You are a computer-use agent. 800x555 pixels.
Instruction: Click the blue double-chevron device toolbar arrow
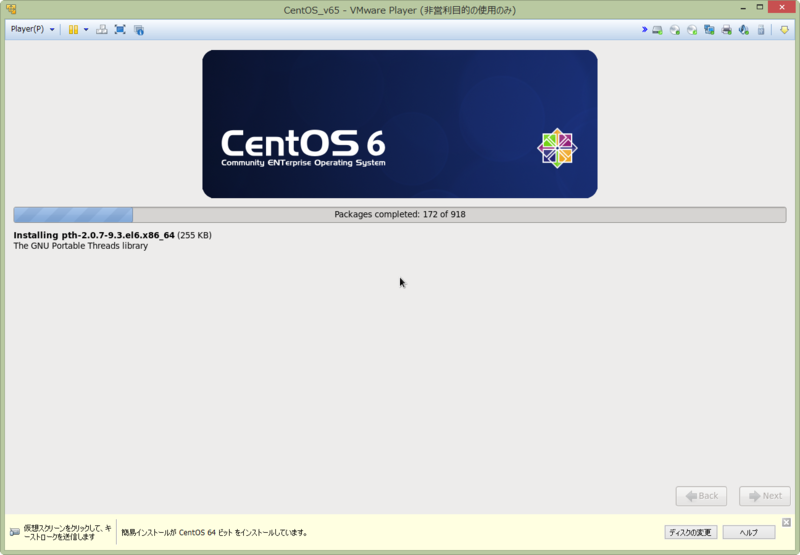pos(644,30)
